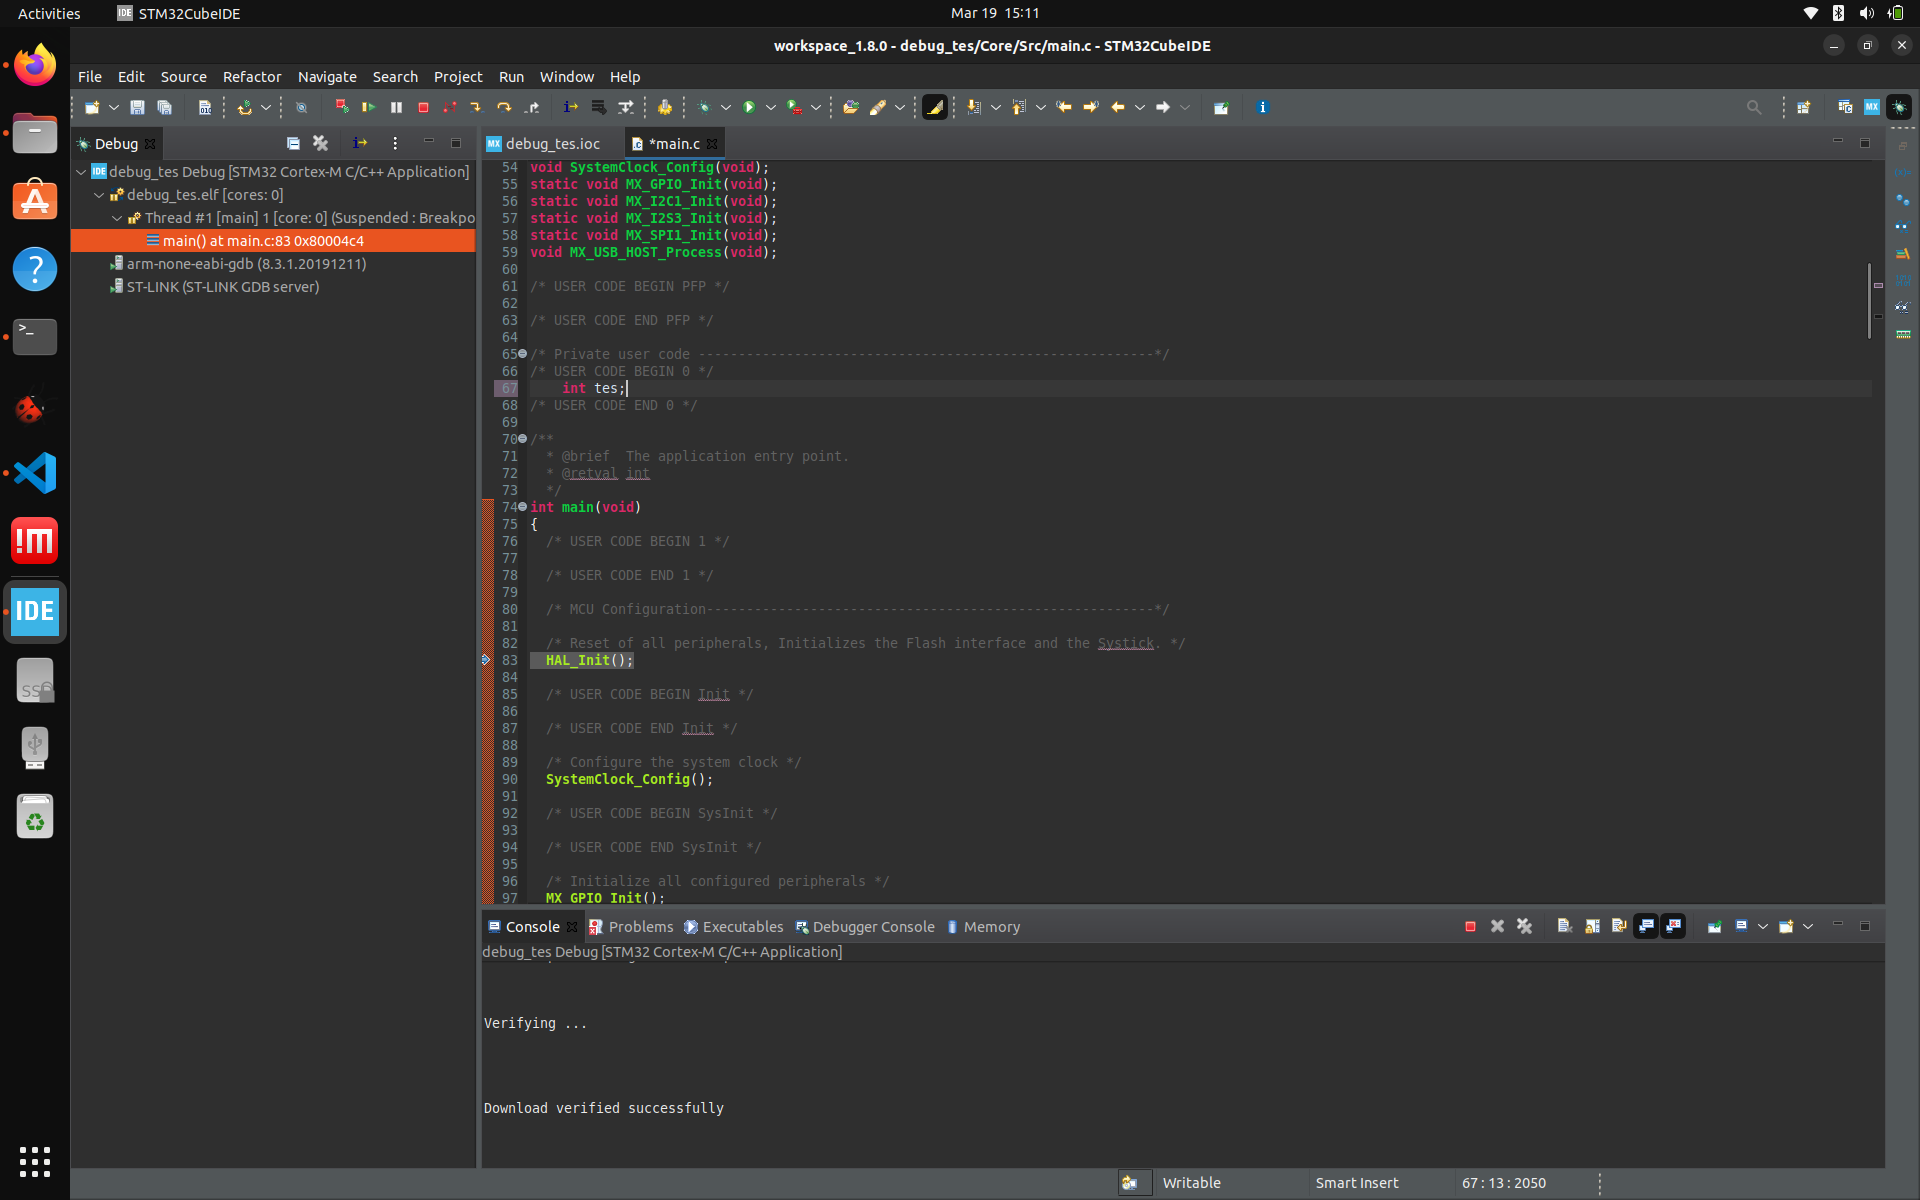This screenshot has height=1200, width=1920.
Task: Click the red Terminate button in toolbar
Action: pos(423,108)
